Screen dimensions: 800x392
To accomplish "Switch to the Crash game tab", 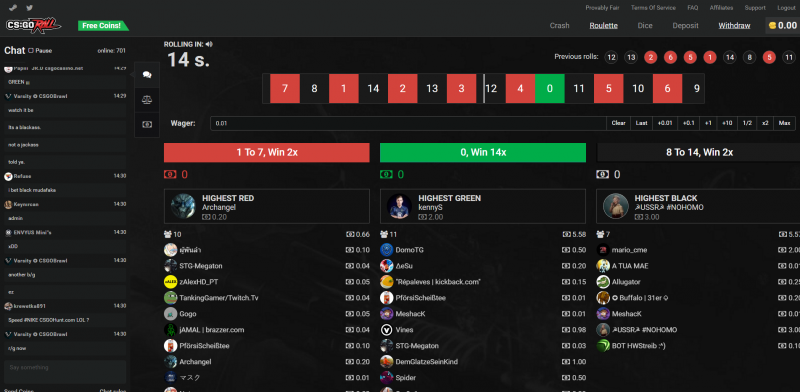I will coord(559,26).
